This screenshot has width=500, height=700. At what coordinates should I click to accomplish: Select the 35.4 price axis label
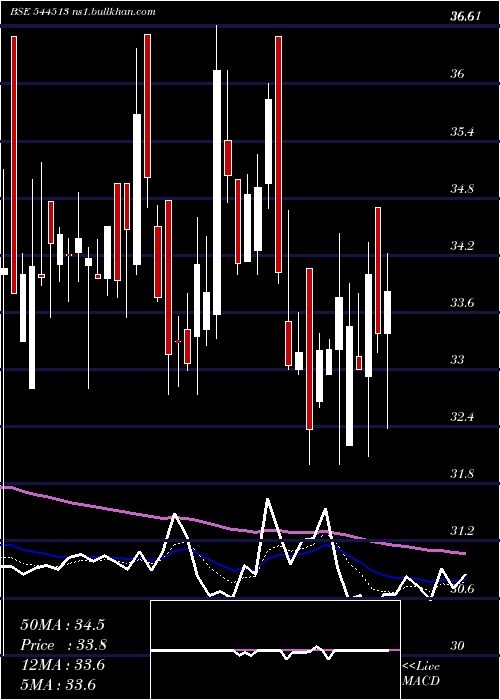tap(460, 132)
